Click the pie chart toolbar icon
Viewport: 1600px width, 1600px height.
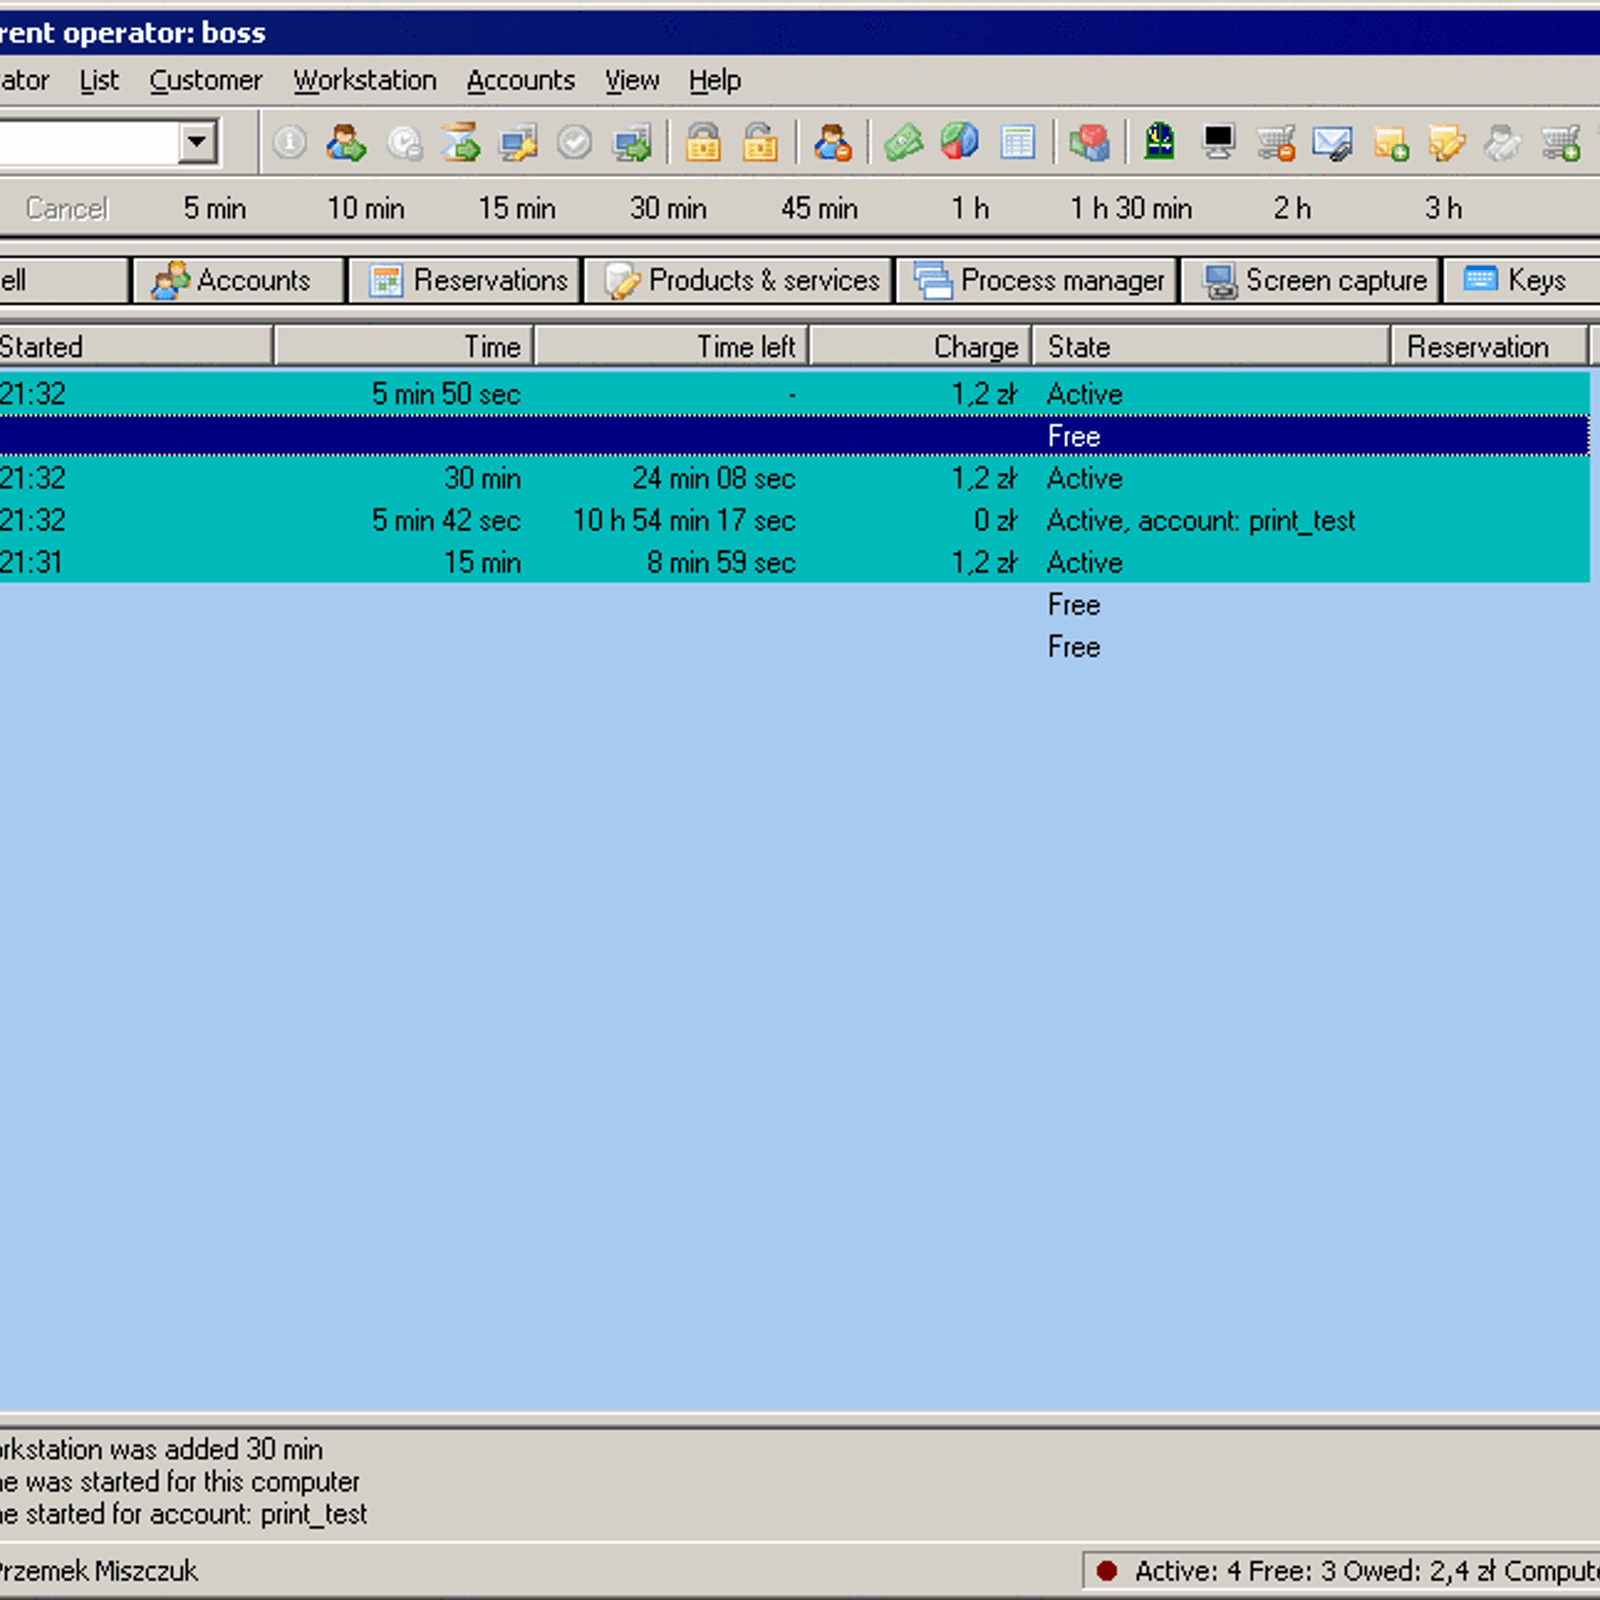pos(960,143)
